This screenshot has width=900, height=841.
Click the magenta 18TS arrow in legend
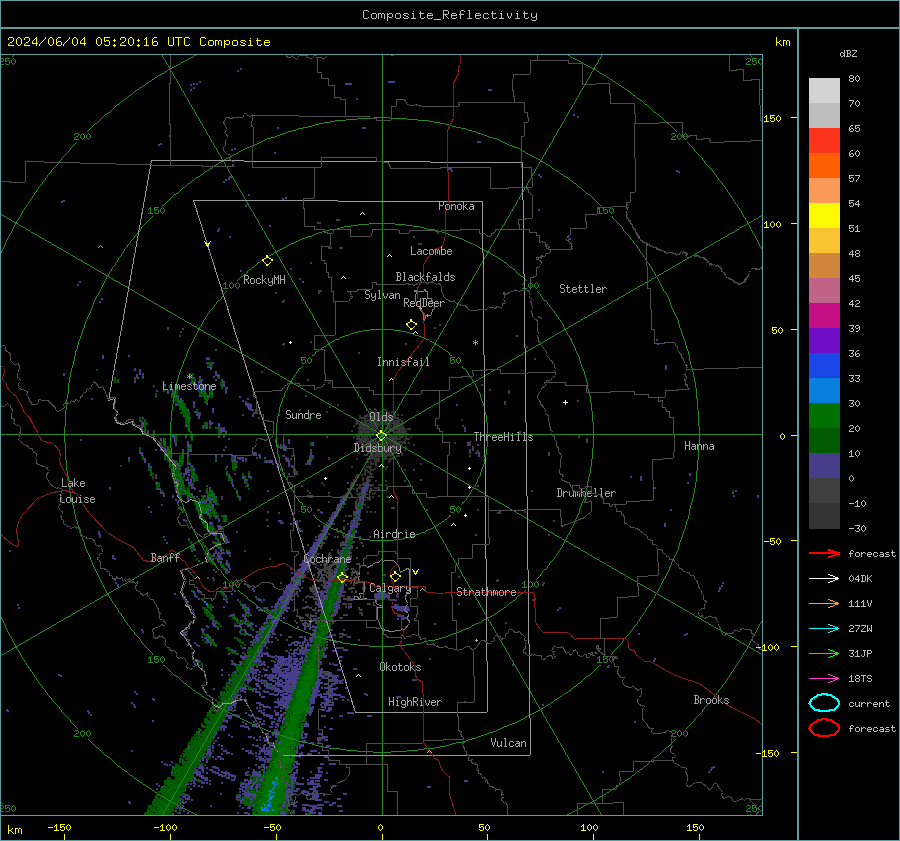(824, 678)
